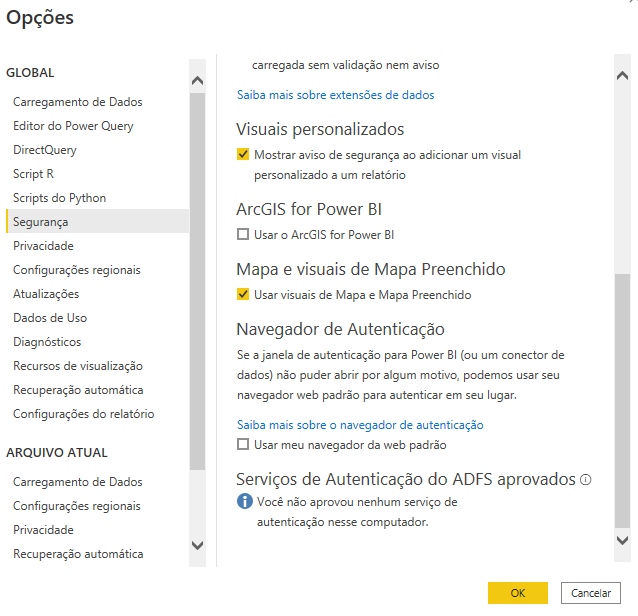Open Saiba mais sobre extensões de dados link
The height and width of the screenshot is (616, 638).
pyautogui.click(x=336, y=95)
